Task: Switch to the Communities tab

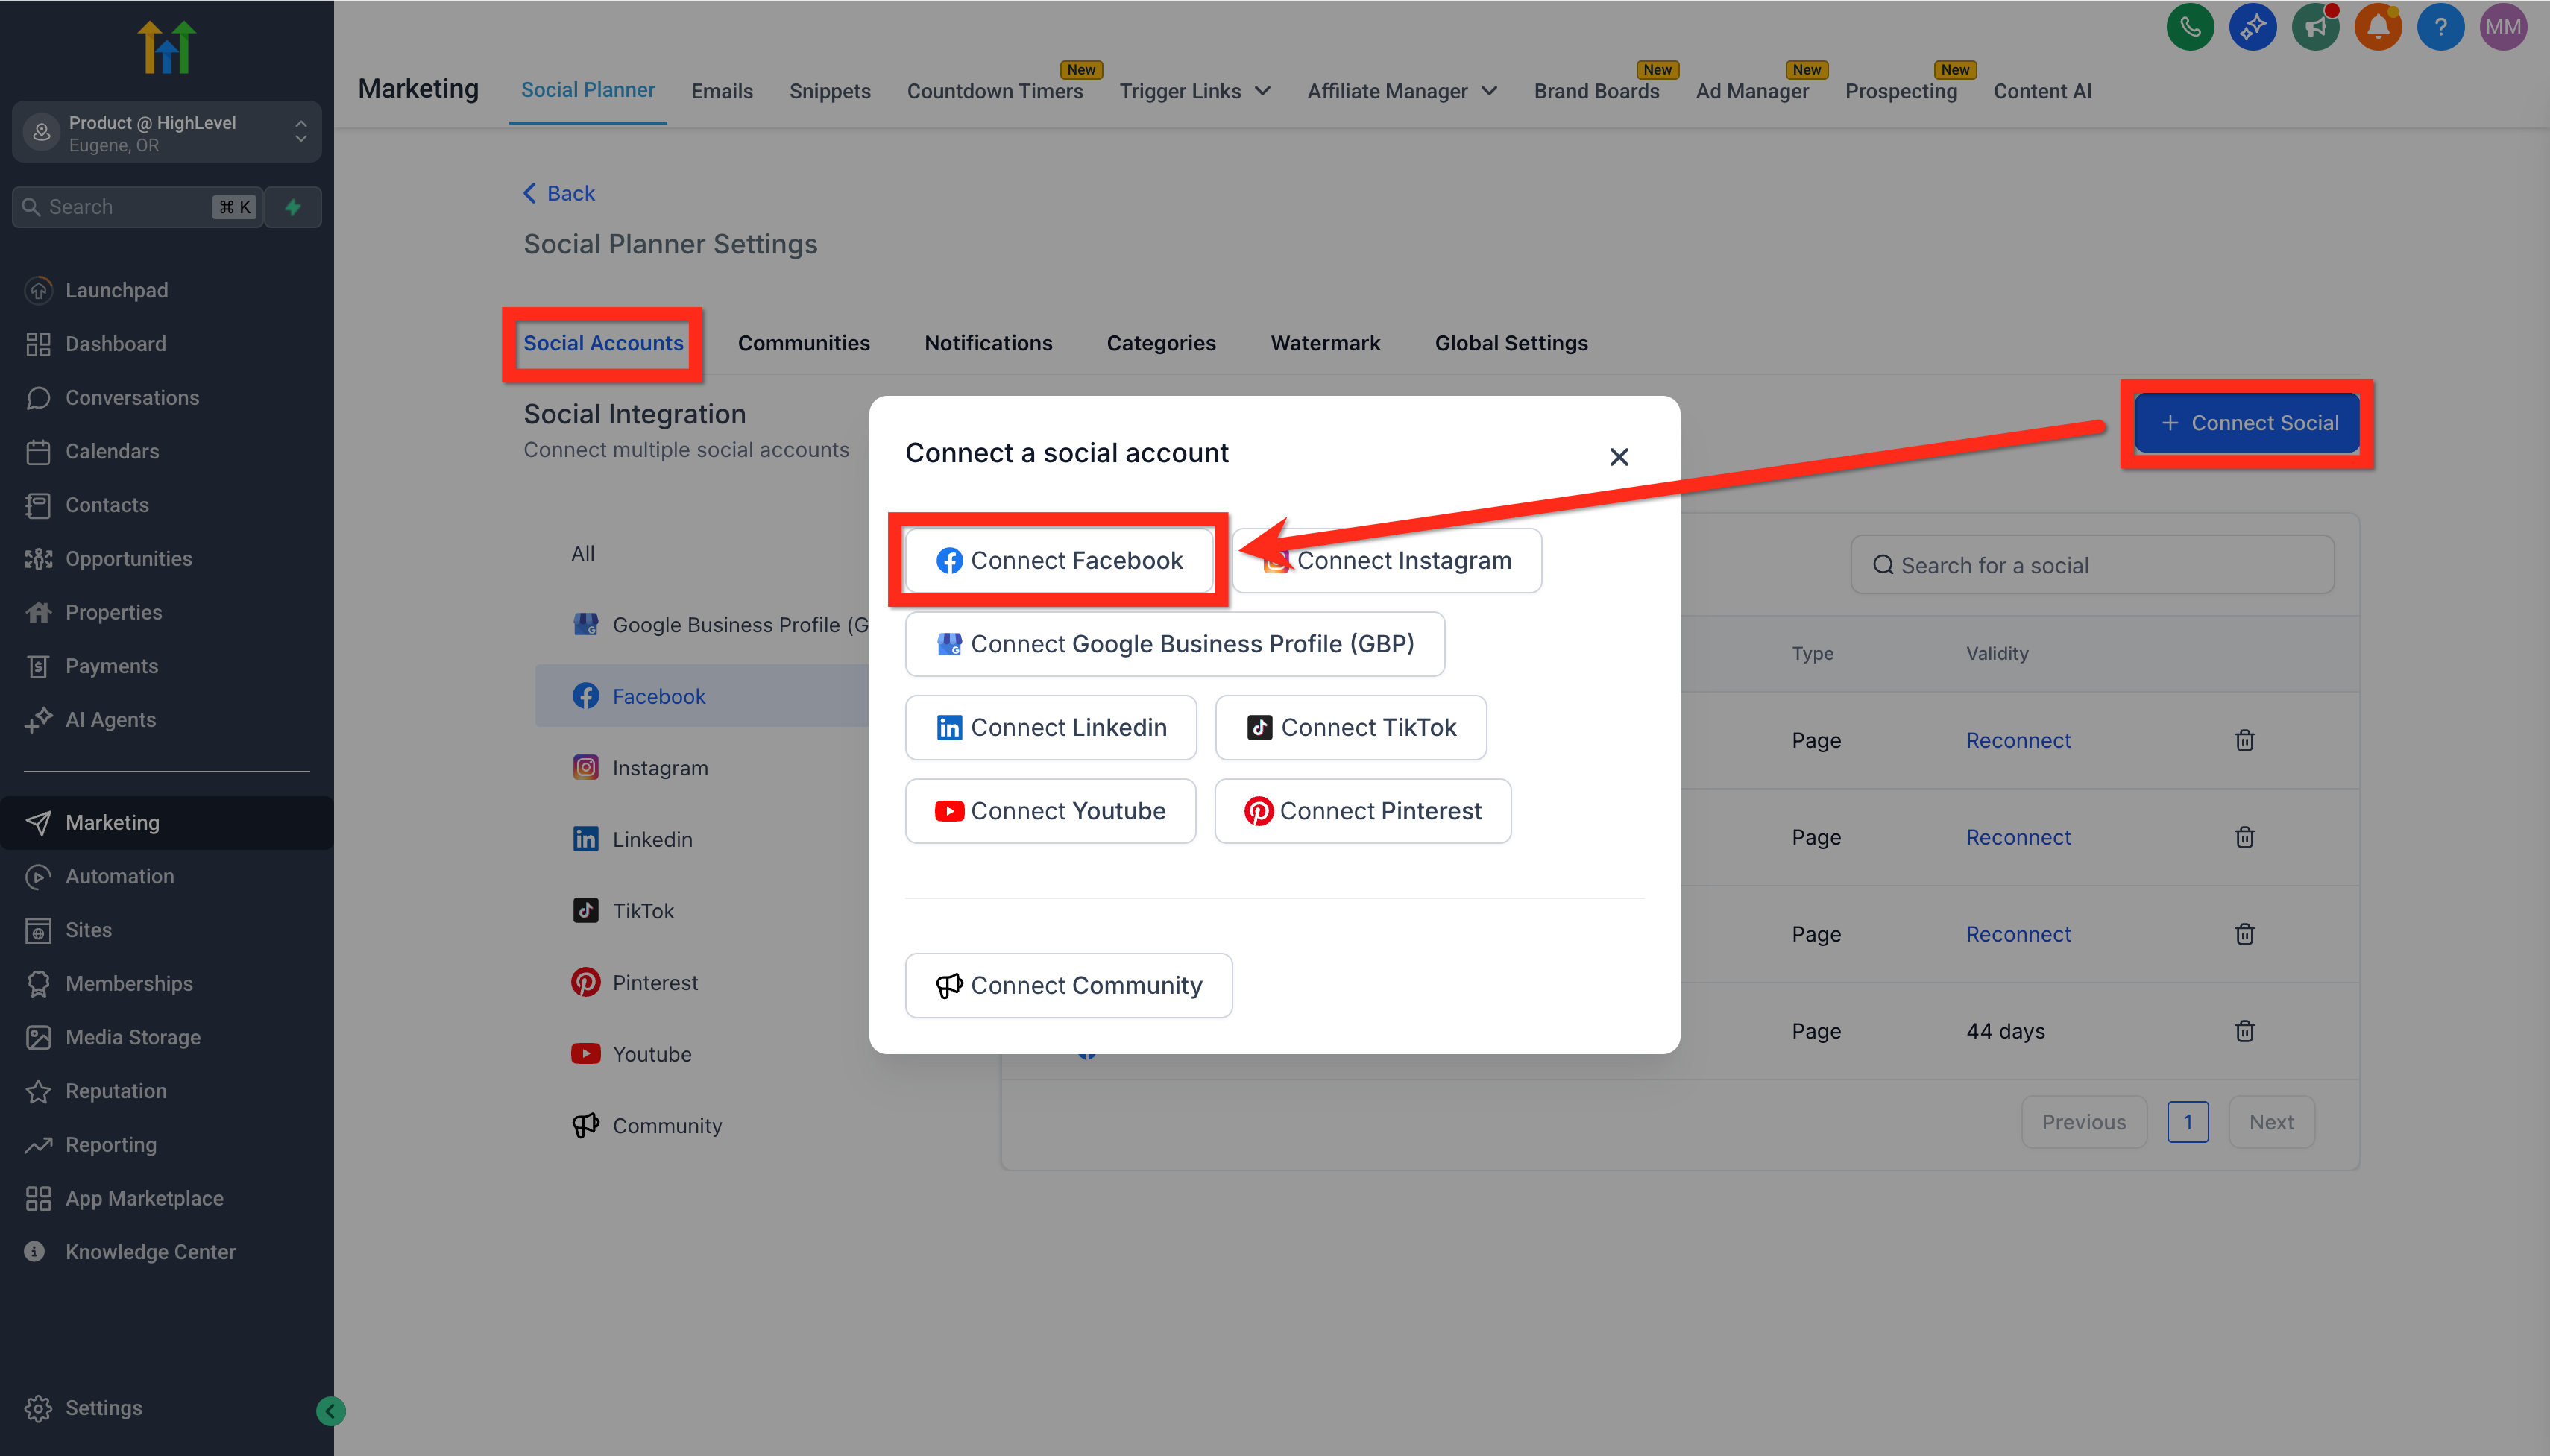Action: pyautogui.click(x=803, y=343)
